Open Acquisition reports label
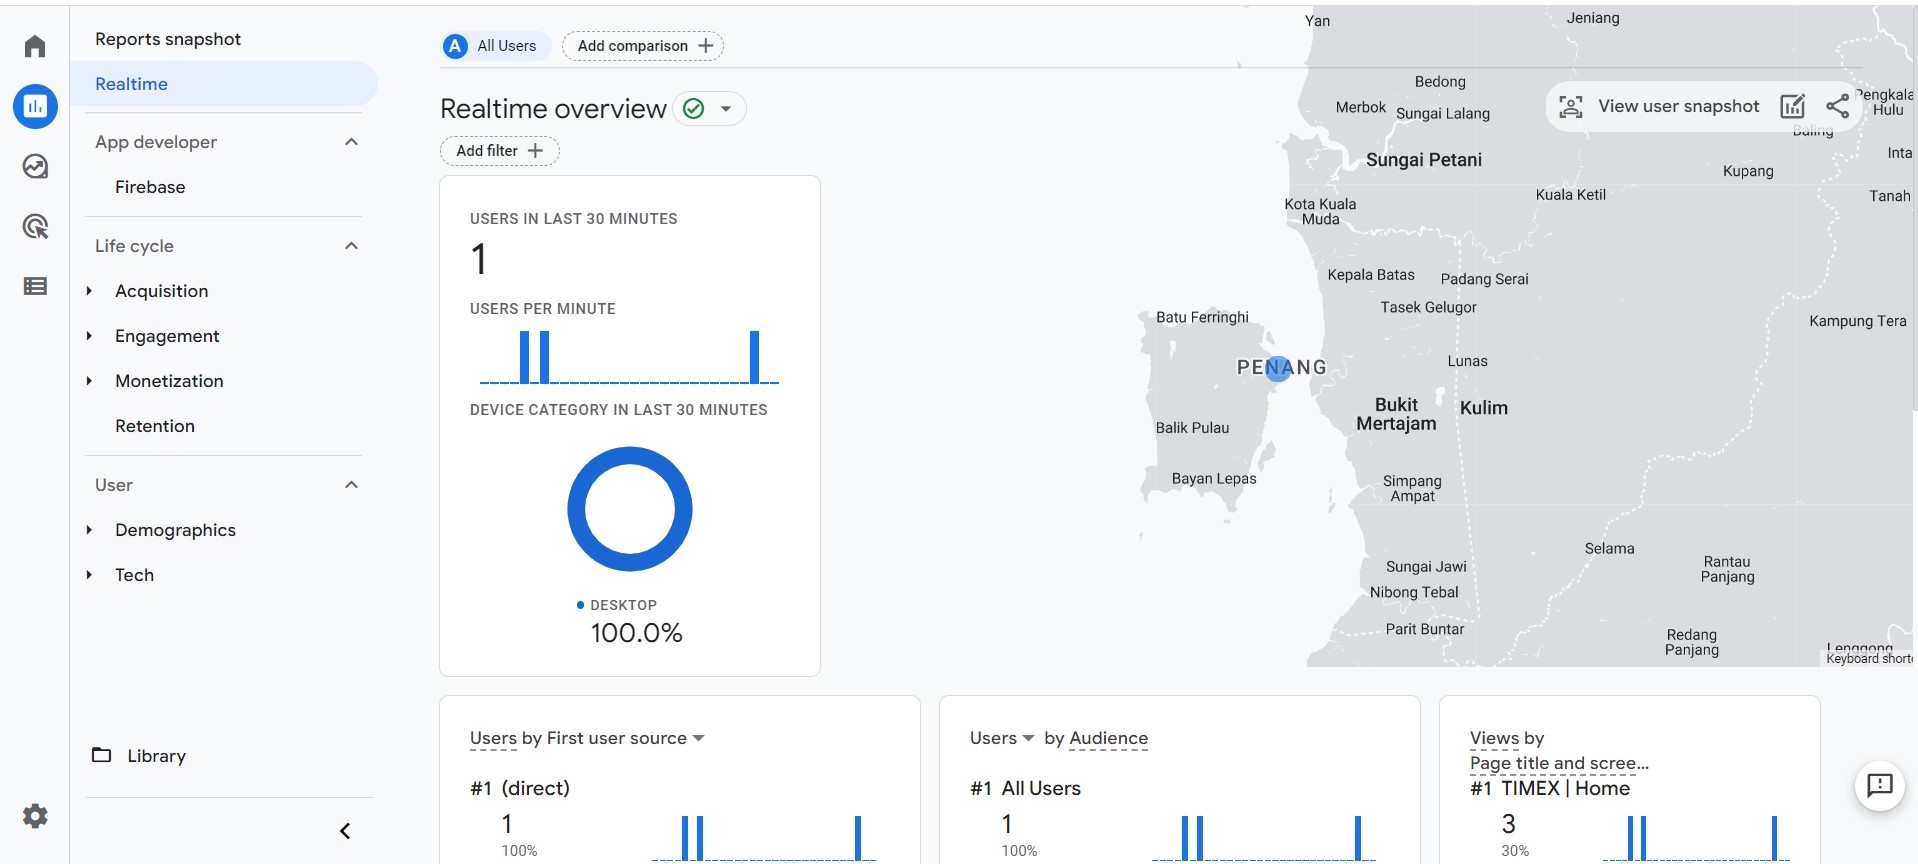 162,291
